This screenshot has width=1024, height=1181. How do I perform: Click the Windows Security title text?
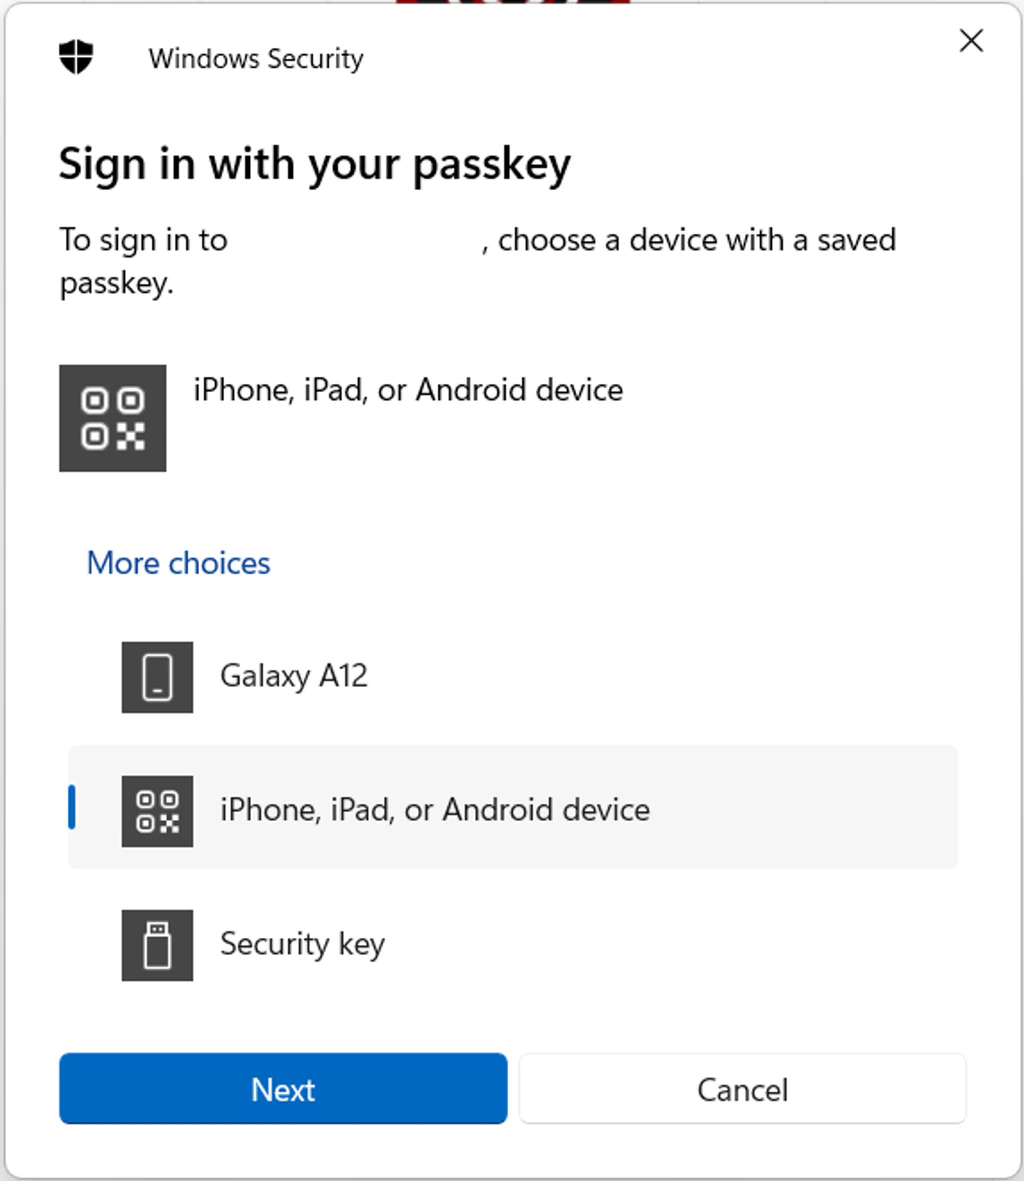pyautogui.click(x=256, y=58)
